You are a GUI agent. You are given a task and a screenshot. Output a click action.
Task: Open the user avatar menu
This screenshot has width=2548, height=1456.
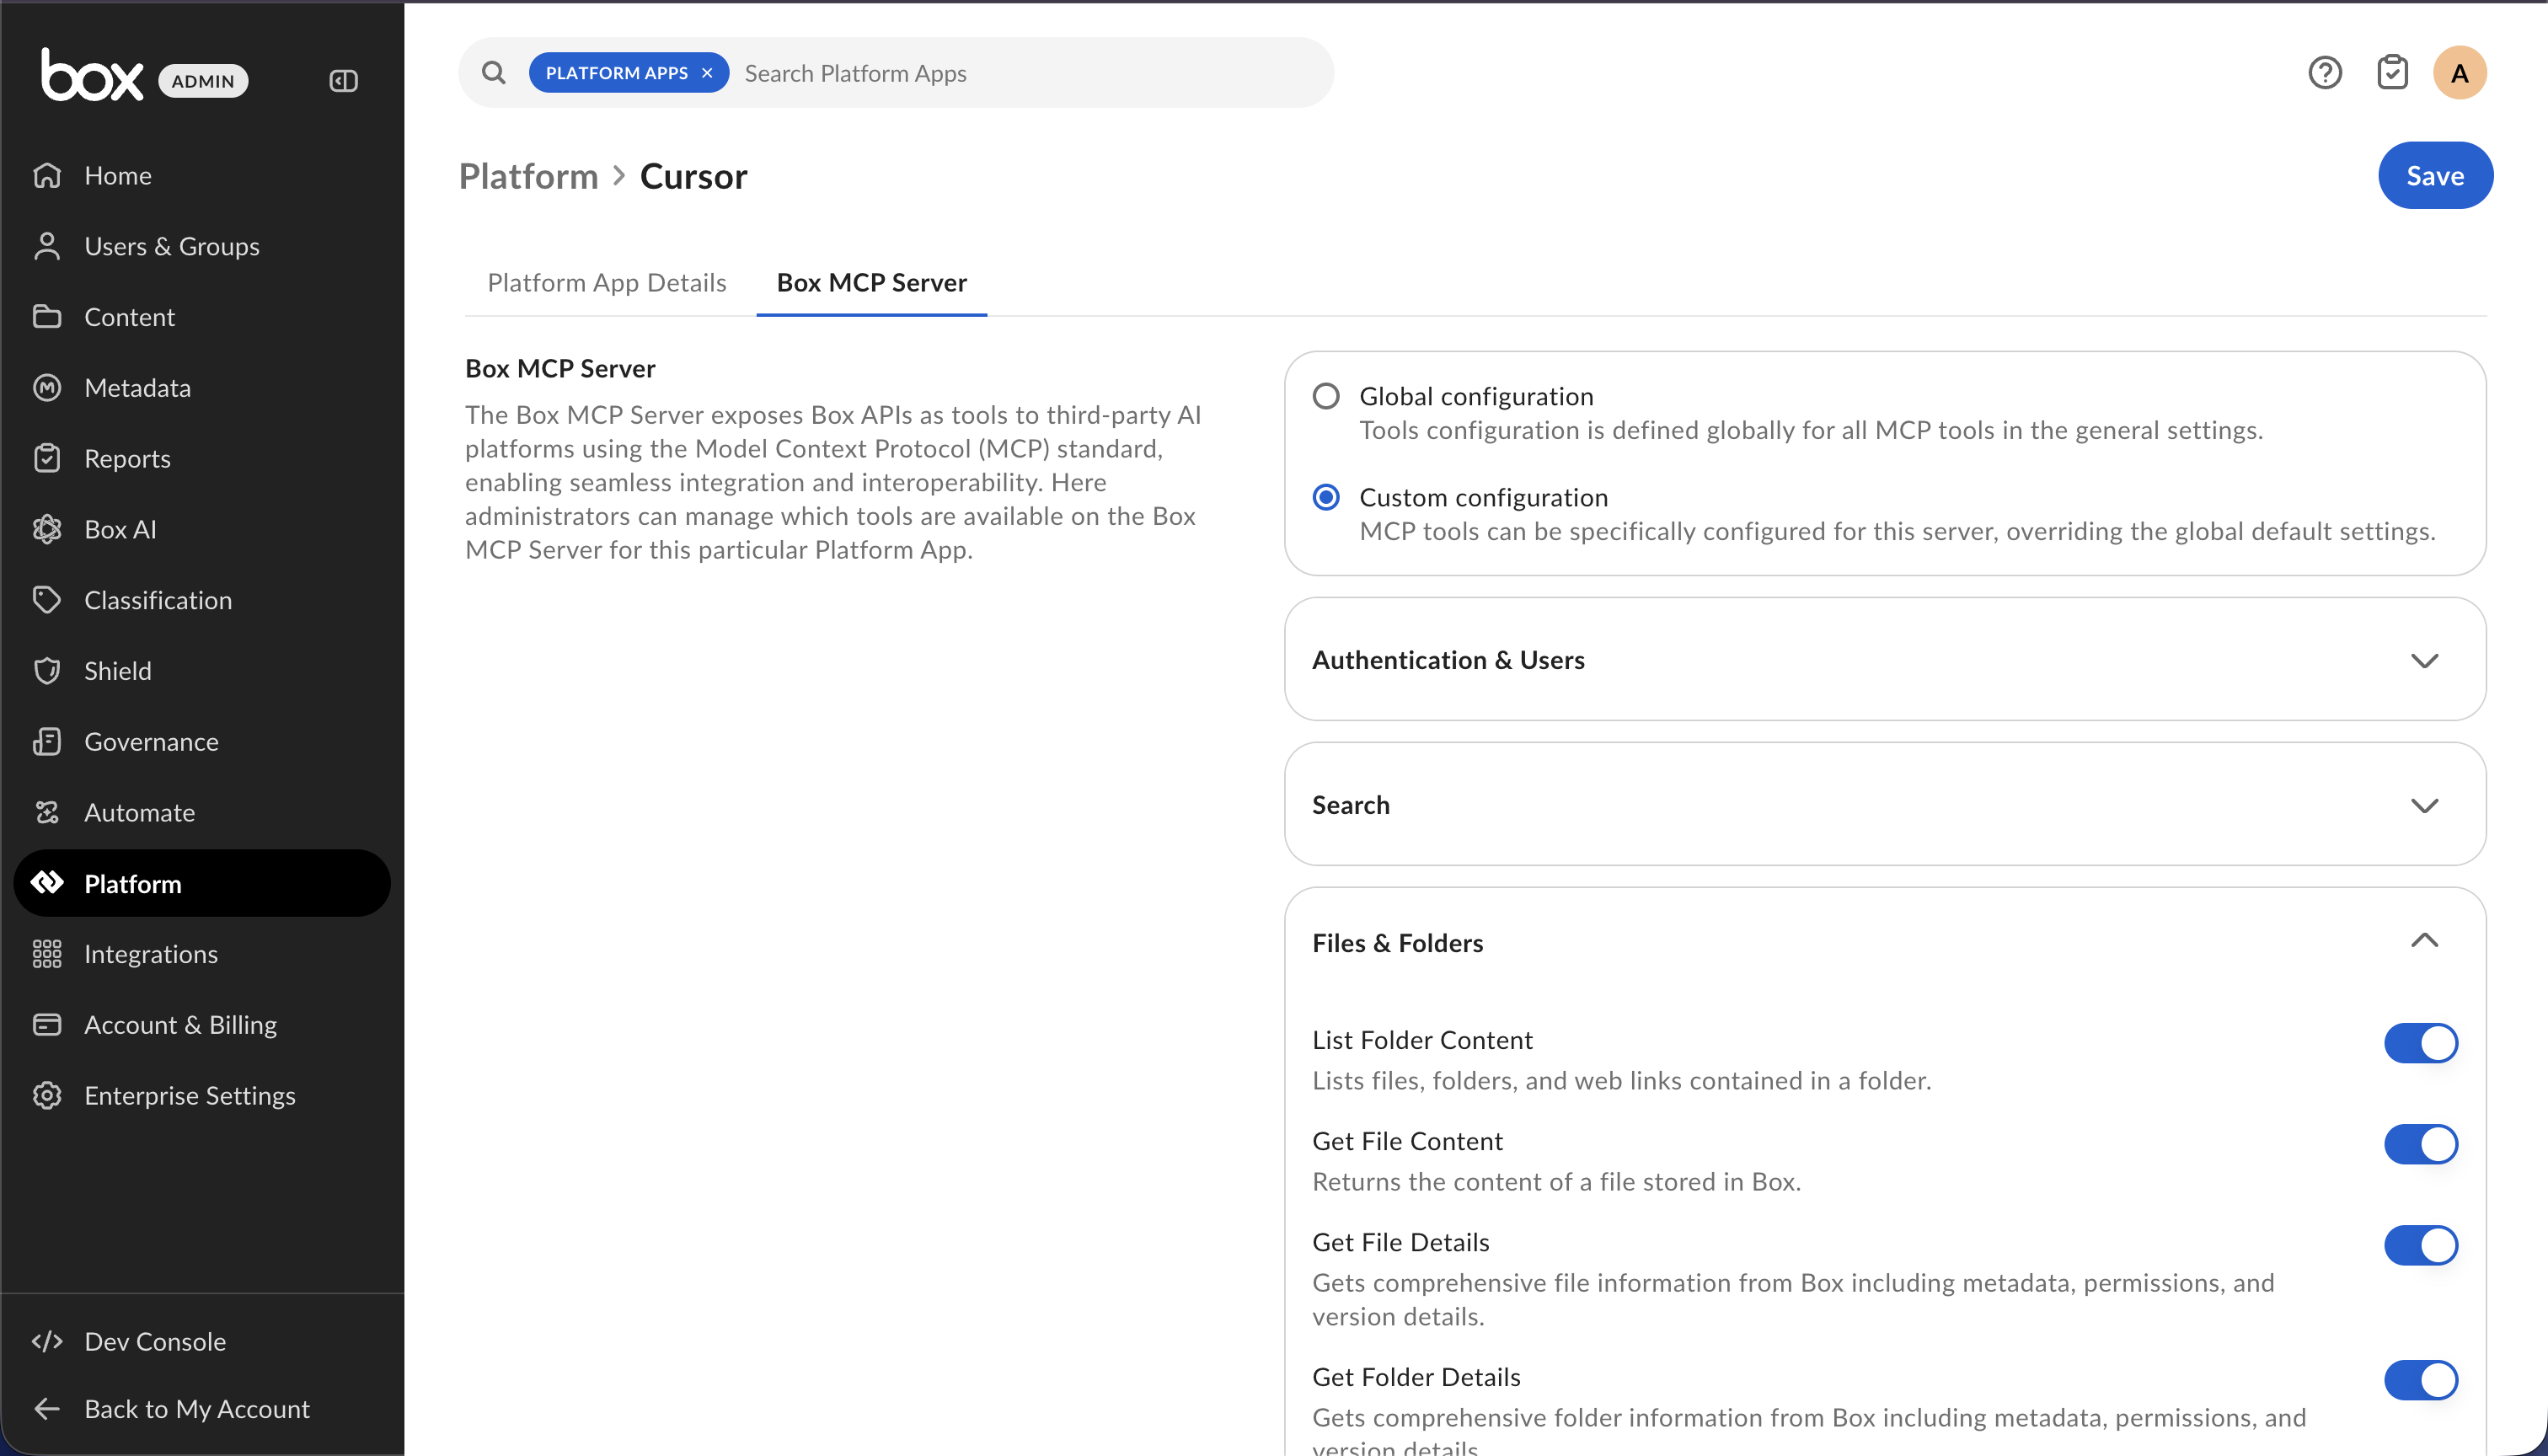point(2459,73)
